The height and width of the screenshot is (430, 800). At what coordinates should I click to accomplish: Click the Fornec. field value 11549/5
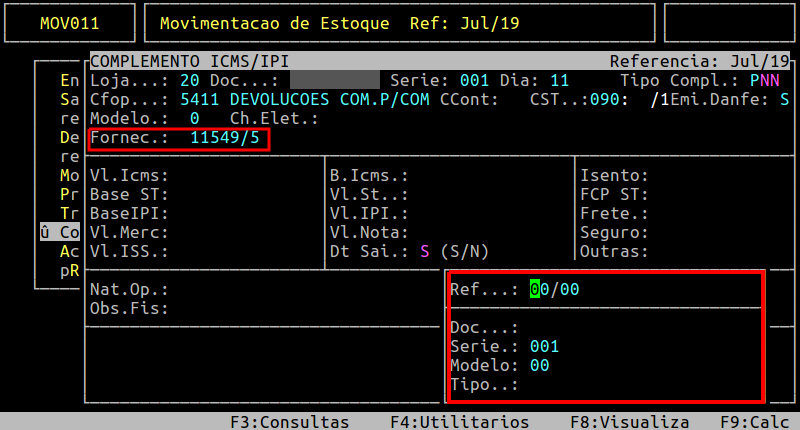(224, 138)
